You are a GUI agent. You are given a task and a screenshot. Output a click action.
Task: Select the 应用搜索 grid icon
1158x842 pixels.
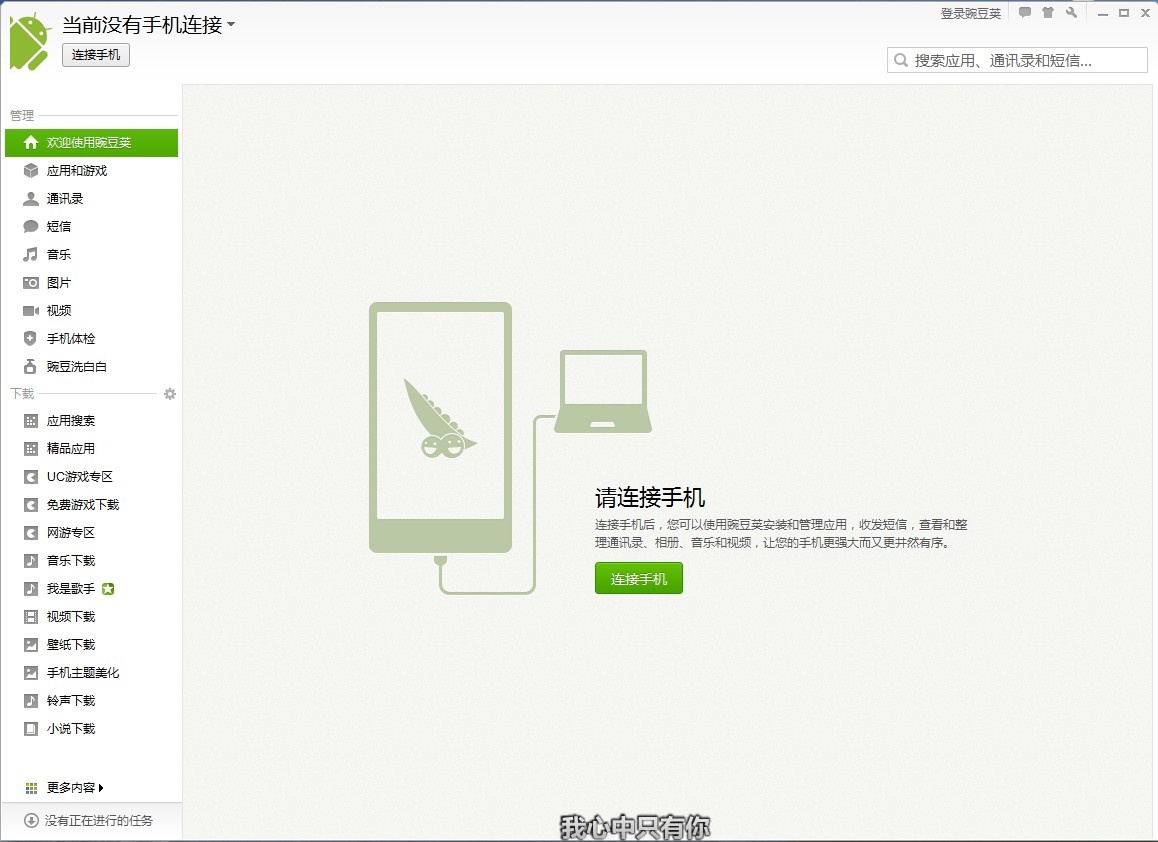click(x=30, y=421)
